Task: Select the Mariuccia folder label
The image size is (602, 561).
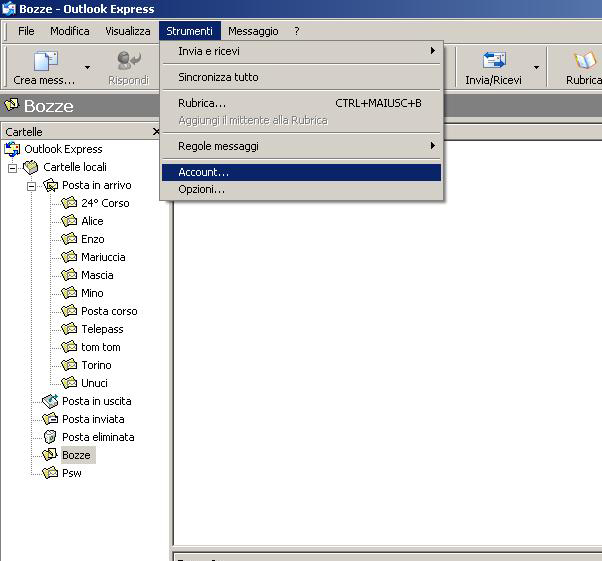Action: point(103,257)
